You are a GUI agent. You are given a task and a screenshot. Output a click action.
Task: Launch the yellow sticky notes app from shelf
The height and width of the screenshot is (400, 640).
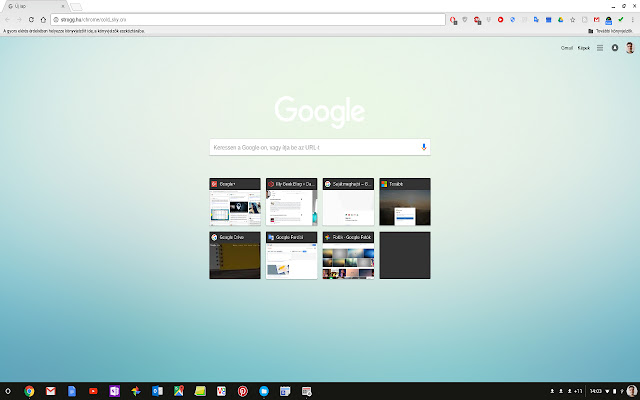click(200, 391)
